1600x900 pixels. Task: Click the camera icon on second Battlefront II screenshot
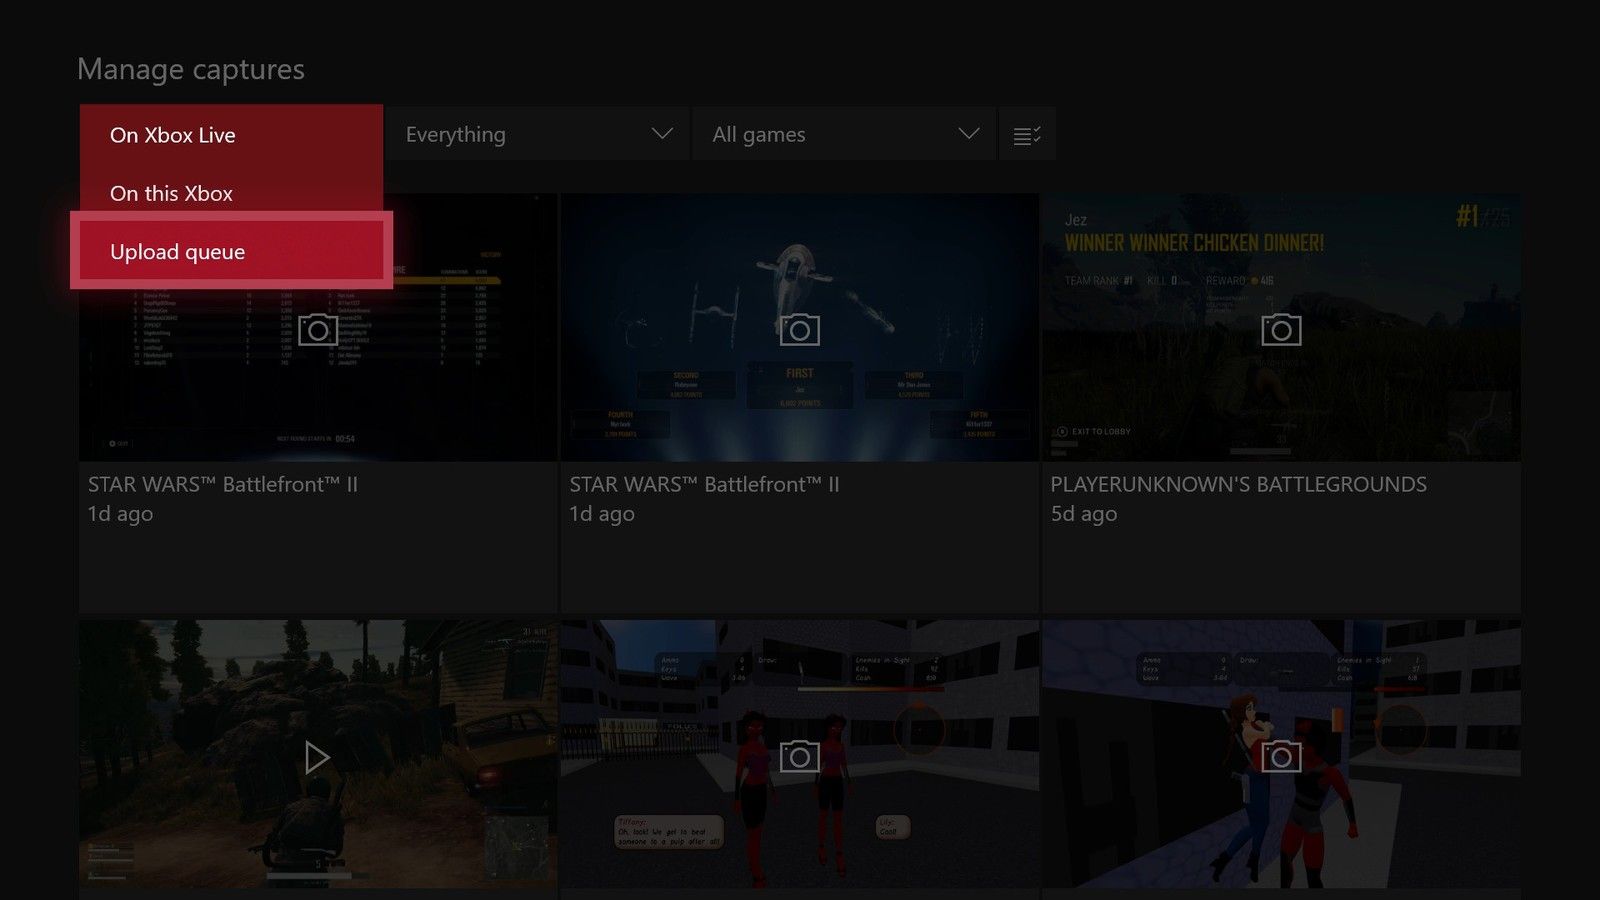click(x=799, y=328)
